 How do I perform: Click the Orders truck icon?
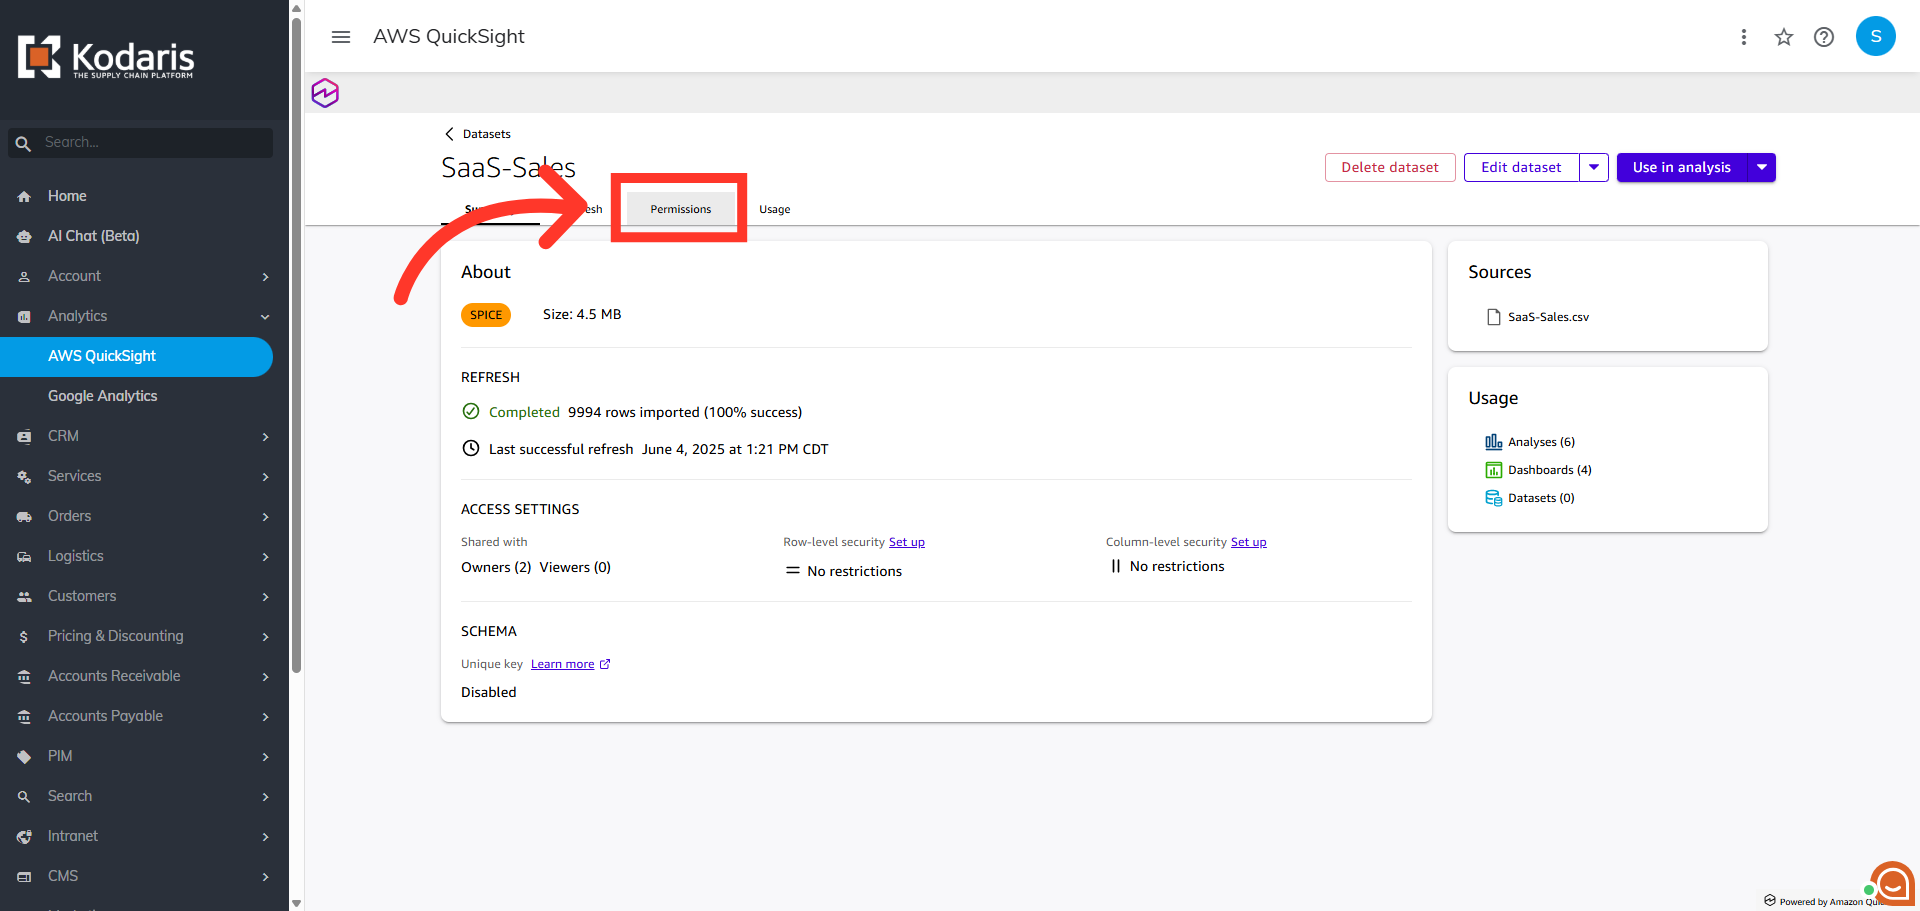[24, 517]
